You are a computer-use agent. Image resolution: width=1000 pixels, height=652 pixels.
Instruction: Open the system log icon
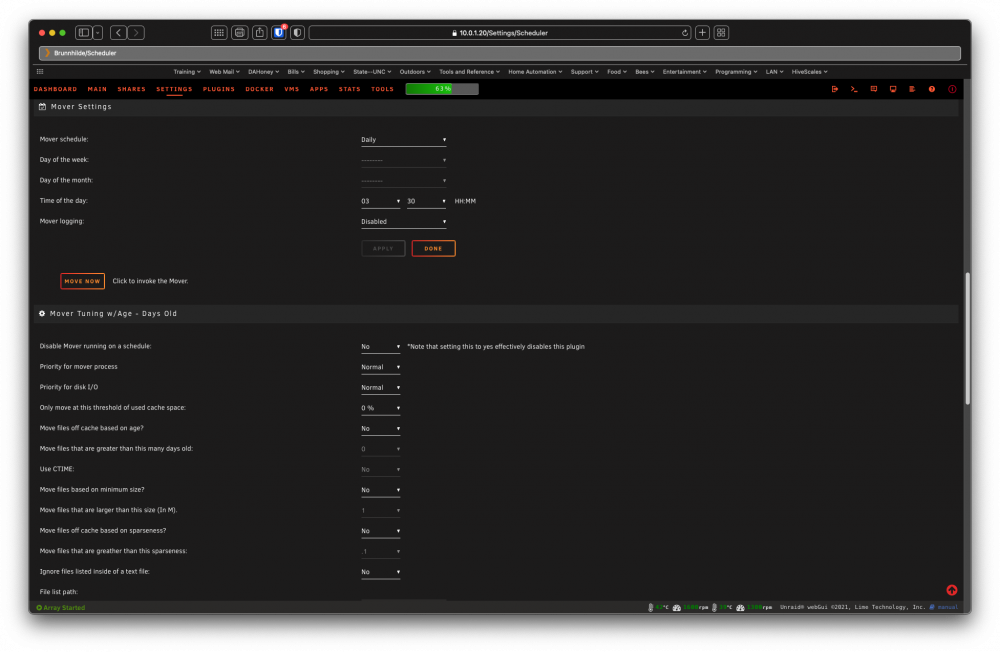[912, 89]
